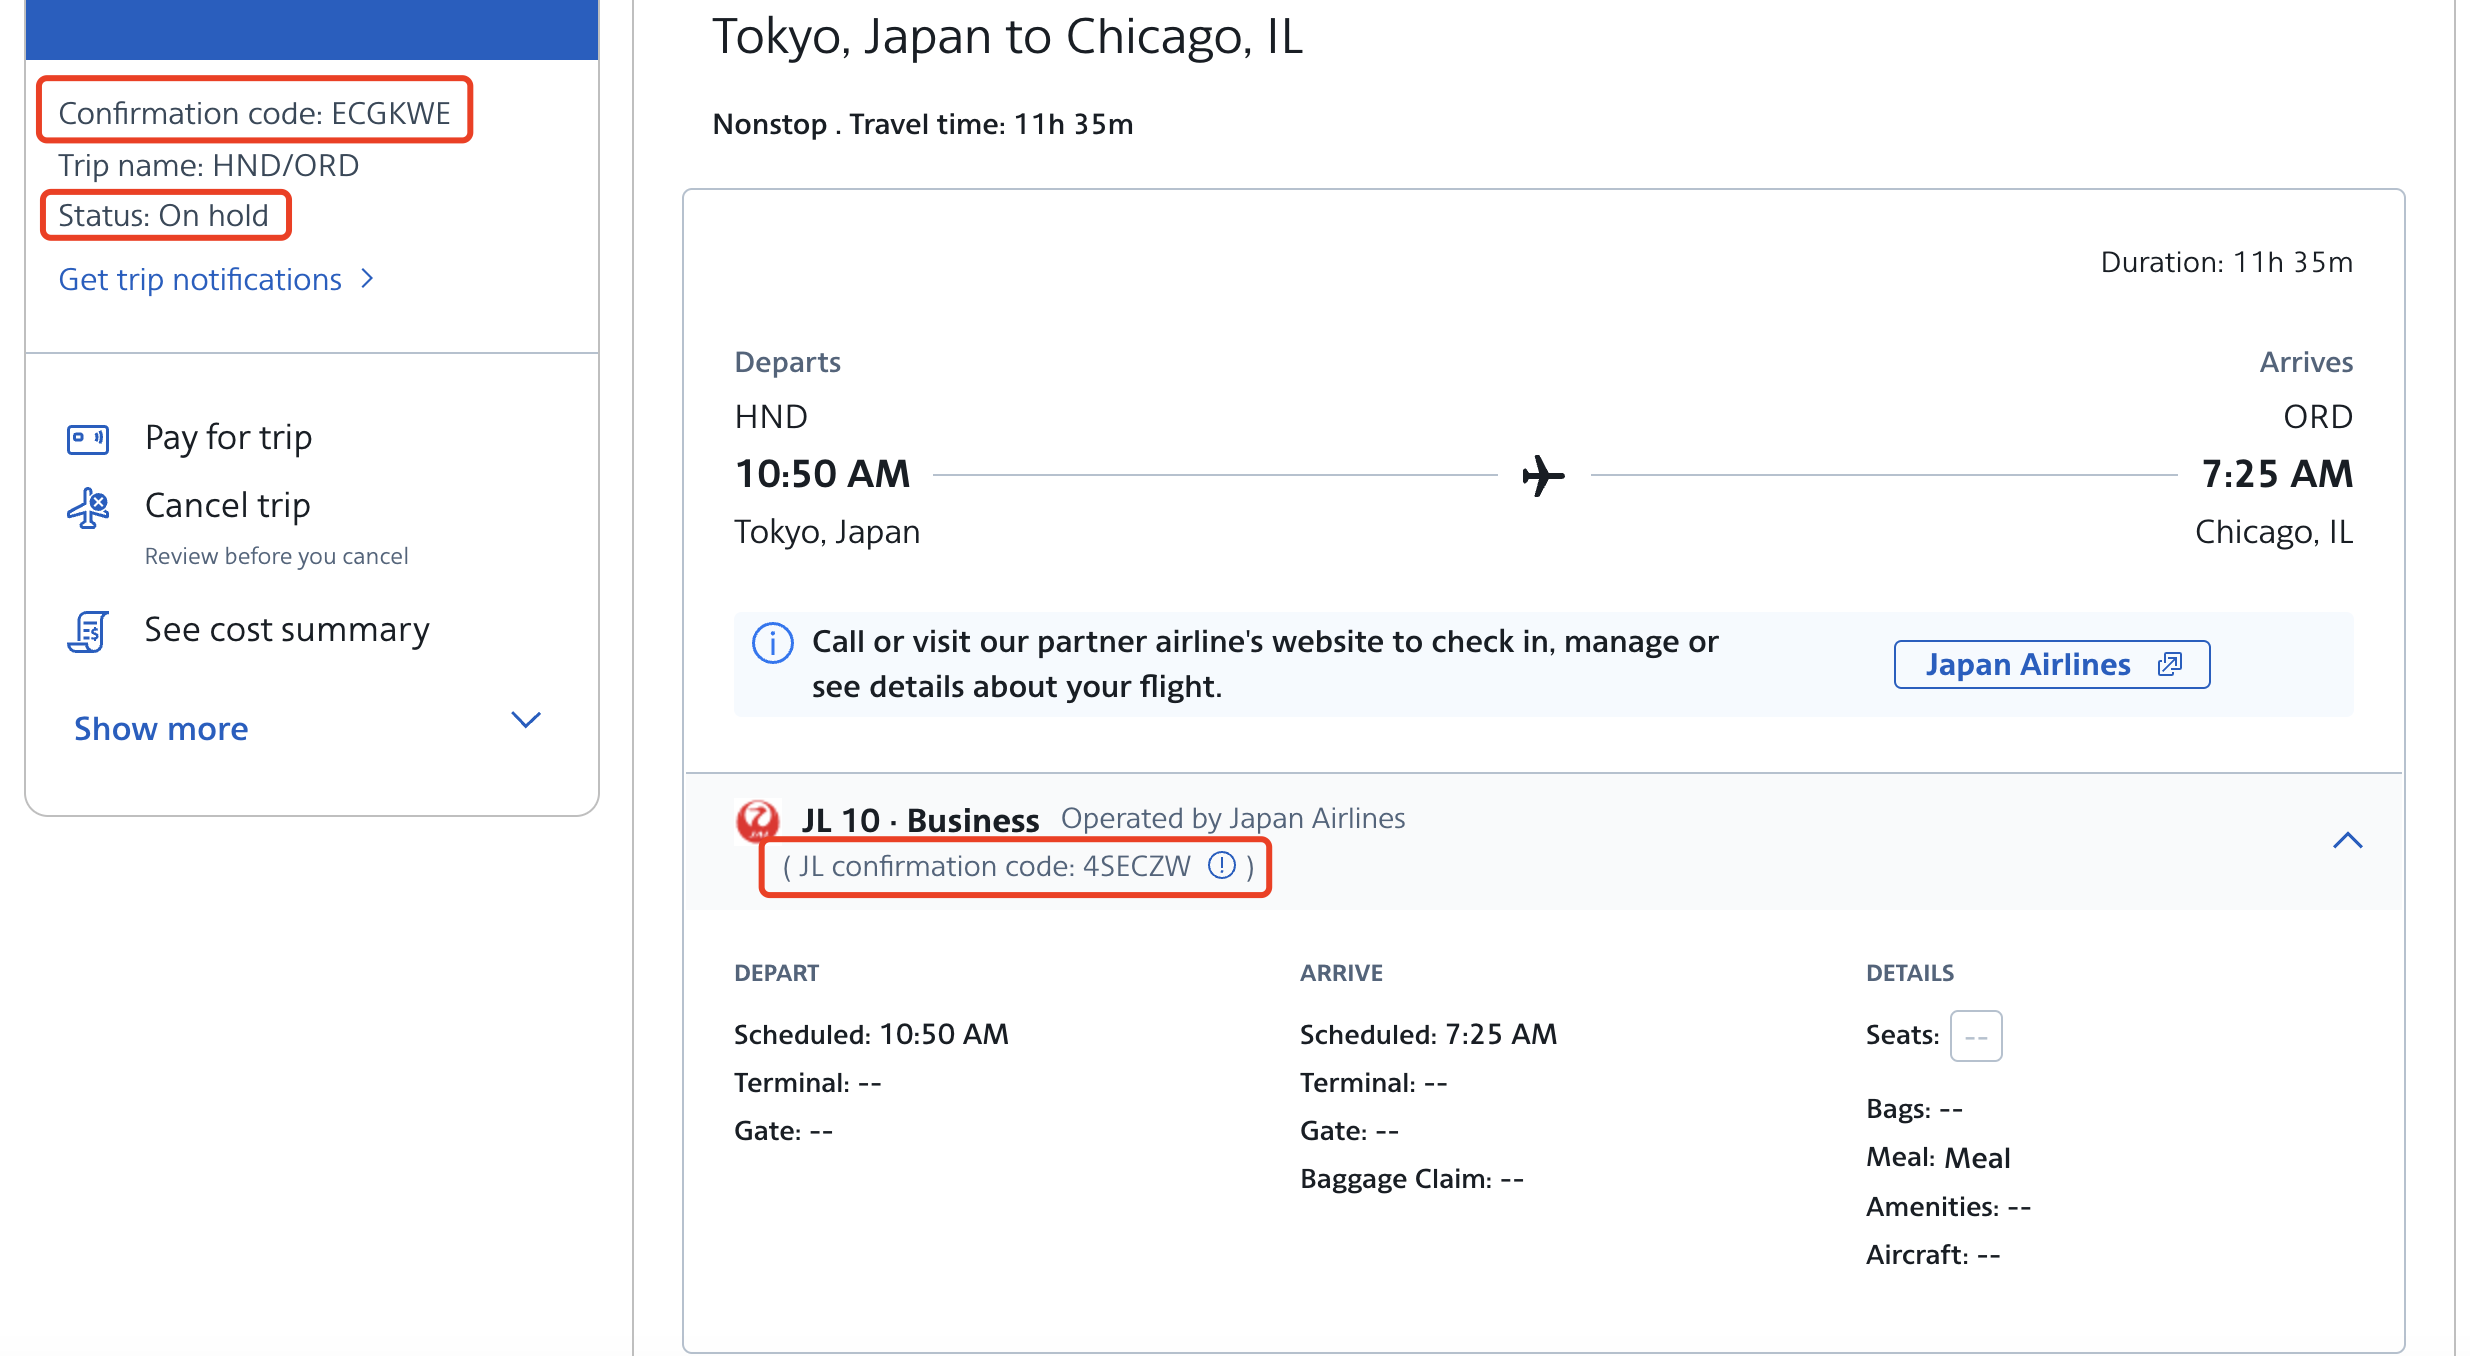Click ORD arrival airport code
The width and height of the screenshot is (2470, 1356).
[x=2318, y=416]
